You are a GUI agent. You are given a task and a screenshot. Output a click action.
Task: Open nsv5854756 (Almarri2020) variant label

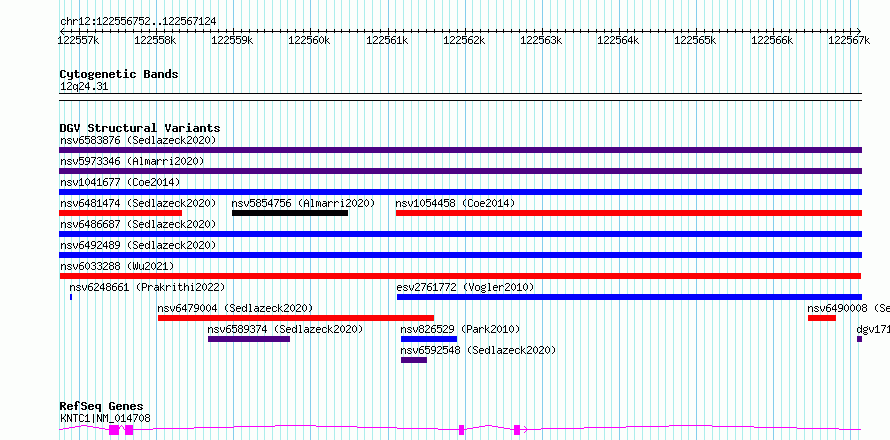pos(304,203)
